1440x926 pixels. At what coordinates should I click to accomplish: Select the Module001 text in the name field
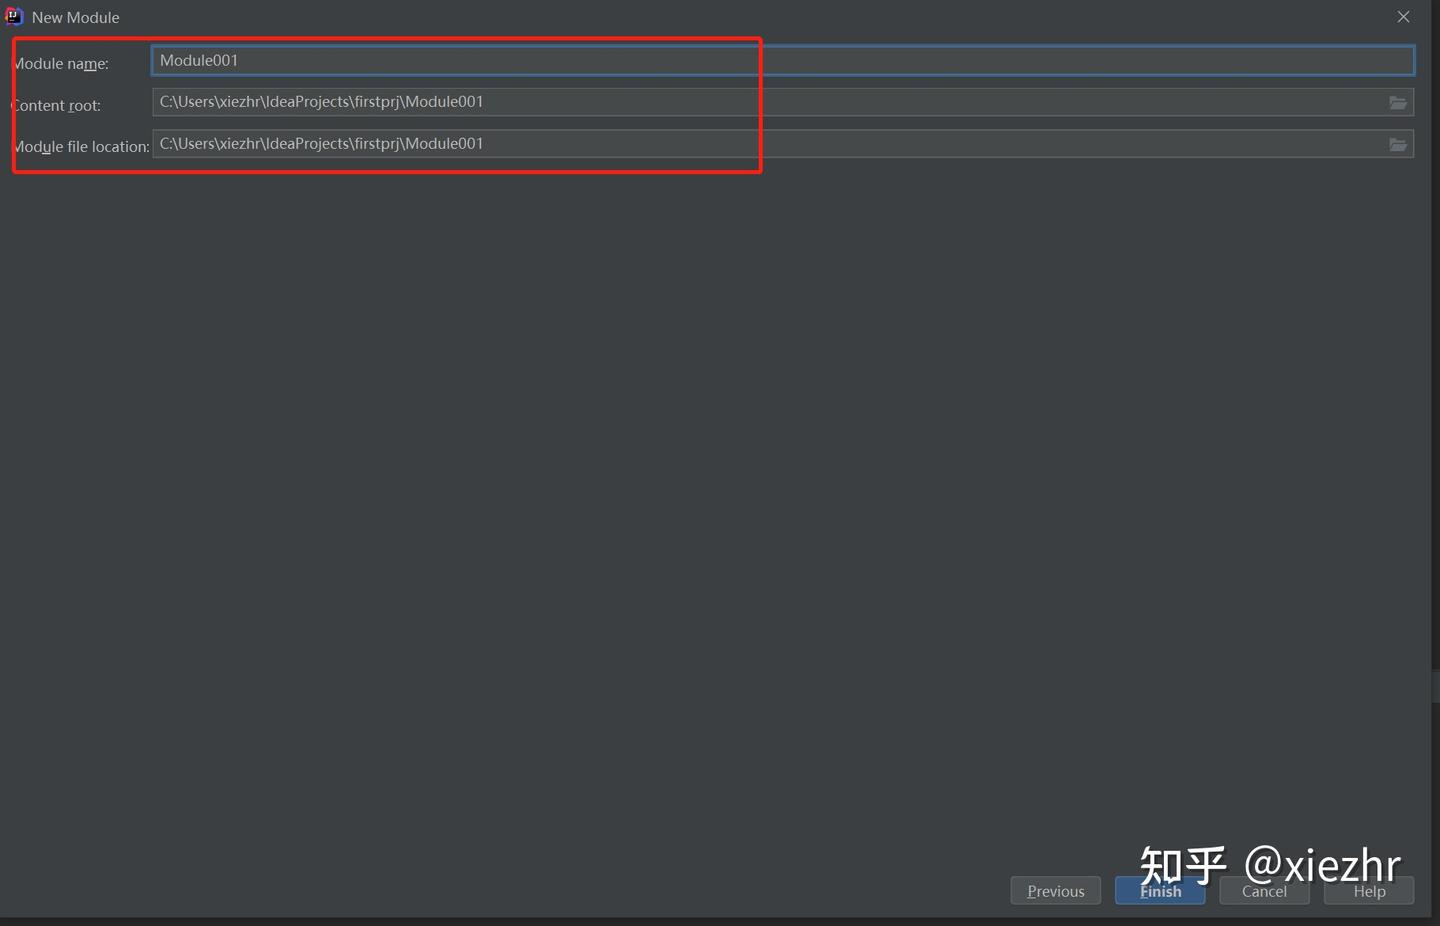(198, 60)
